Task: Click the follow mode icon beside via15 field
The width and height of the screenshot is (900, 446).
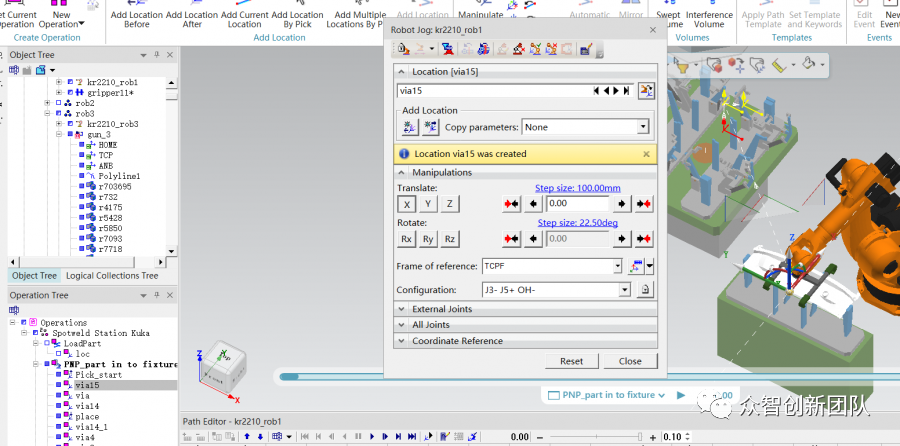Action: 646,90
